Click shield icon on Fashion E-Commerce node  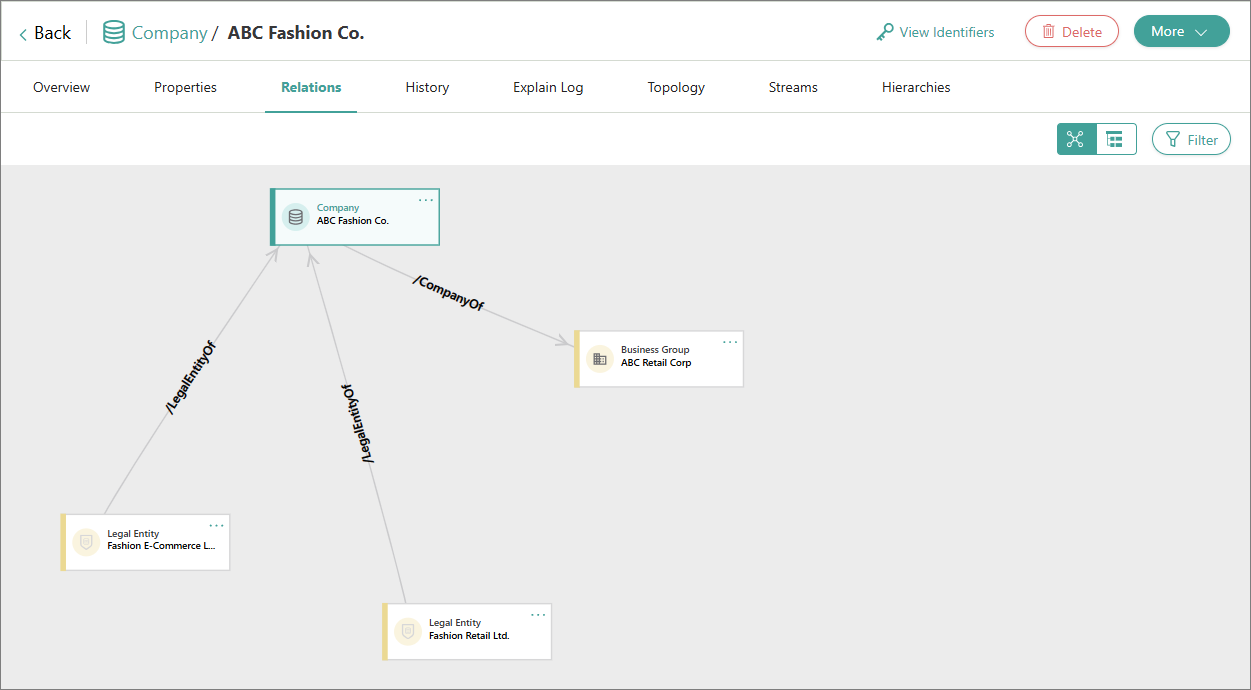pyautogui.click(x=86, y=542)
